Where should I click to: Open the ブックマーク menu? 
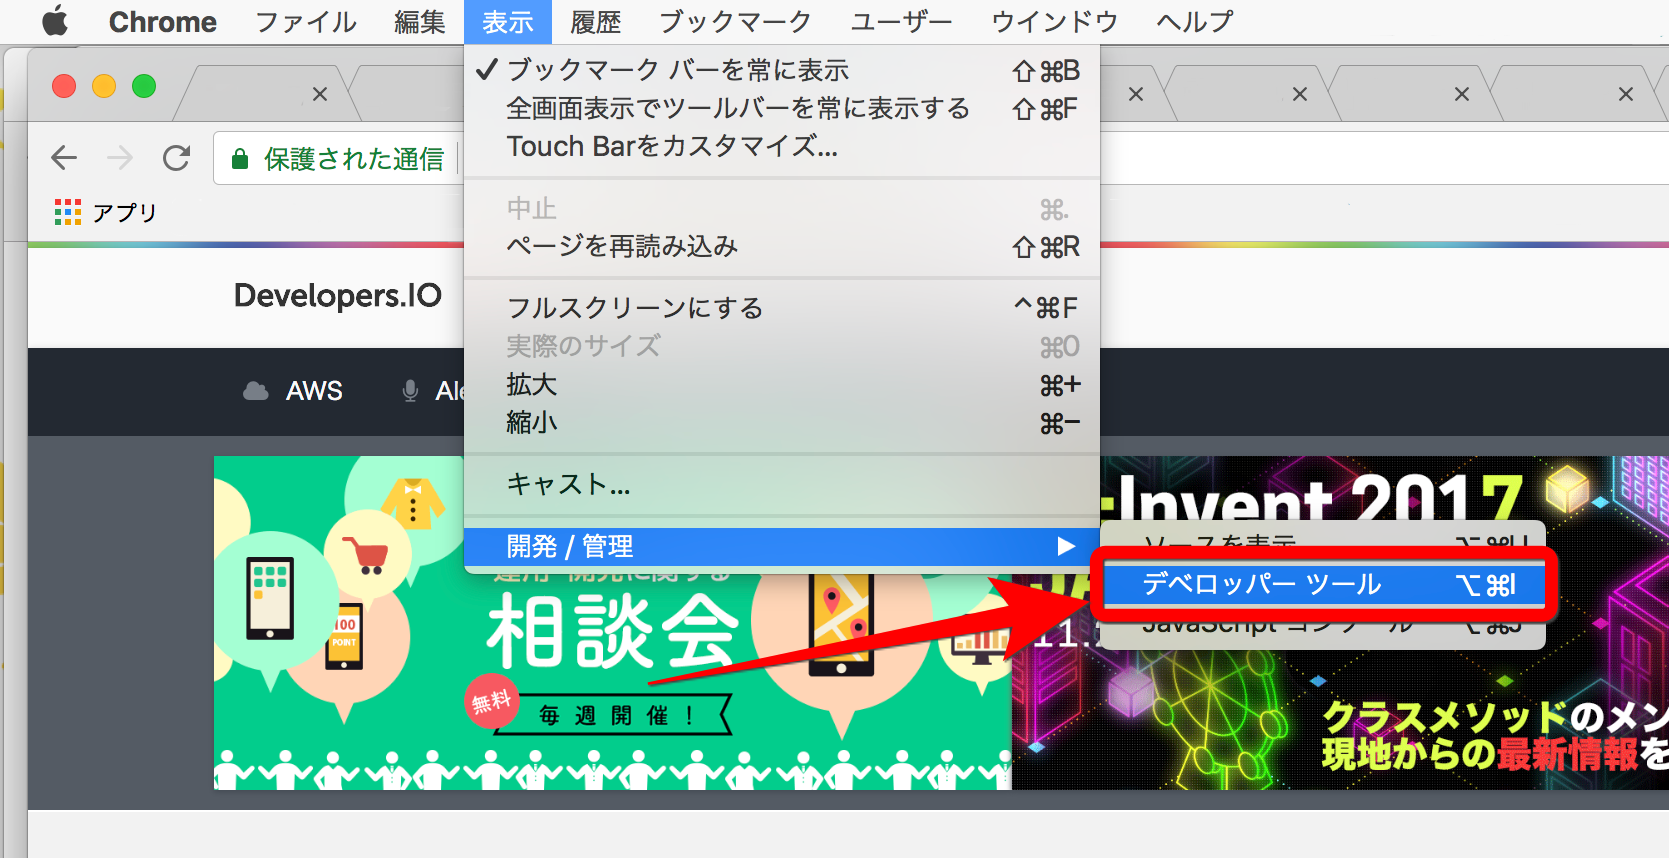(735, 22)
